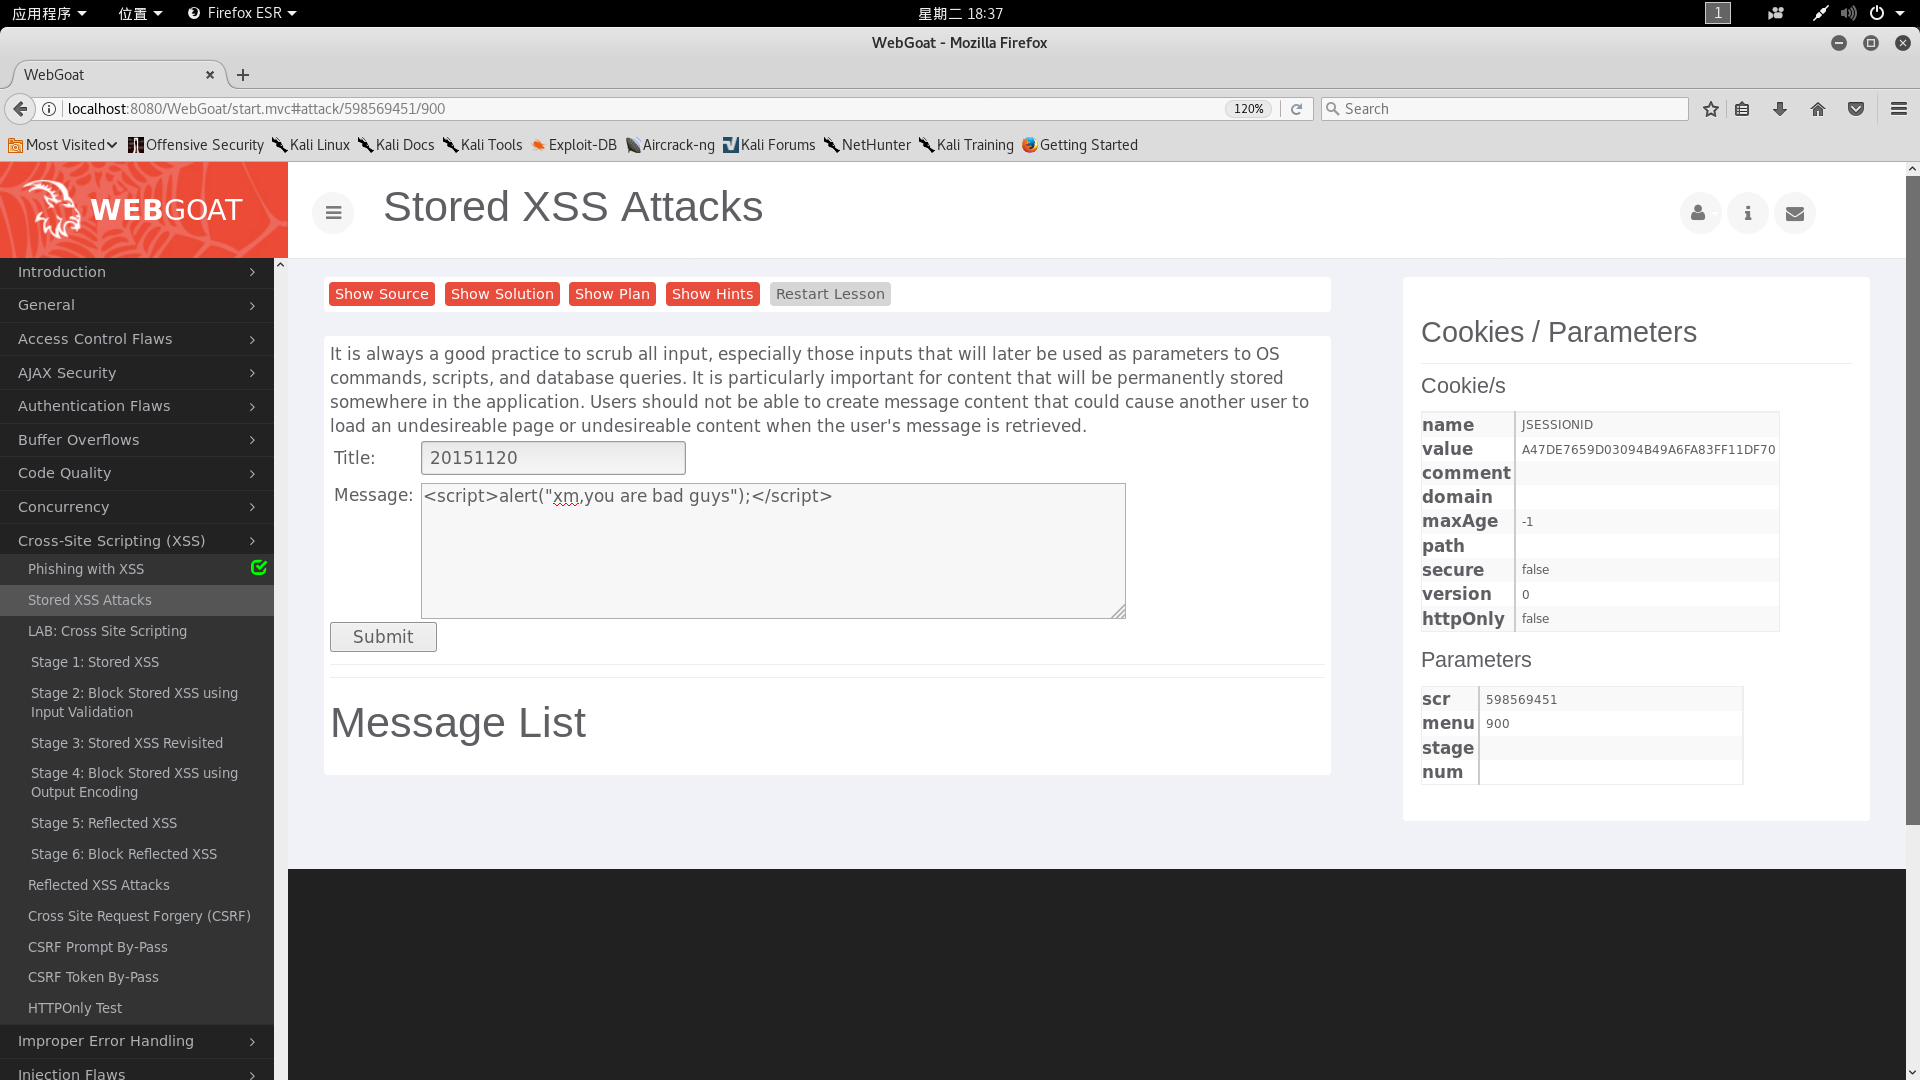Open HTTPOnly Test lesson

click(x=75, y=1008)
